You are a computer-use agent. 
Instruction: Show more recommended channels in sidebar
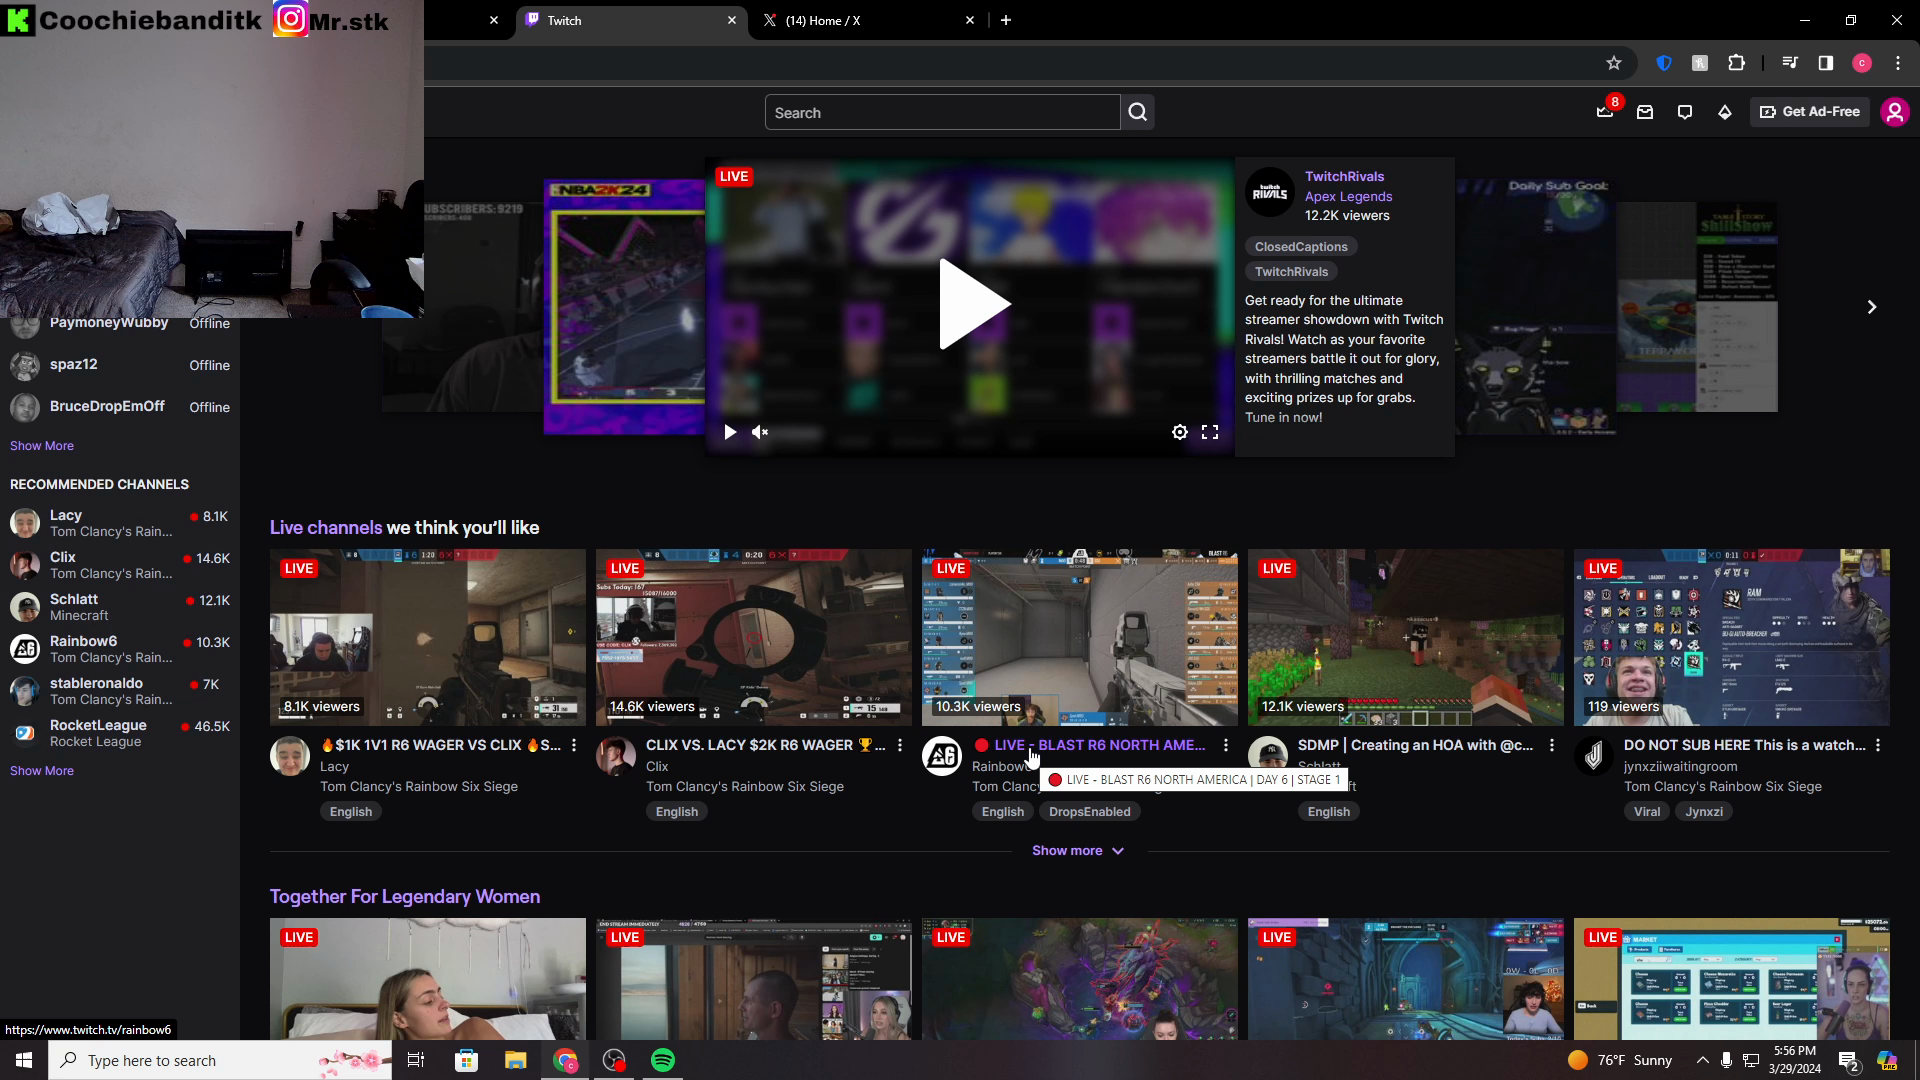click(x=42, y=771)
